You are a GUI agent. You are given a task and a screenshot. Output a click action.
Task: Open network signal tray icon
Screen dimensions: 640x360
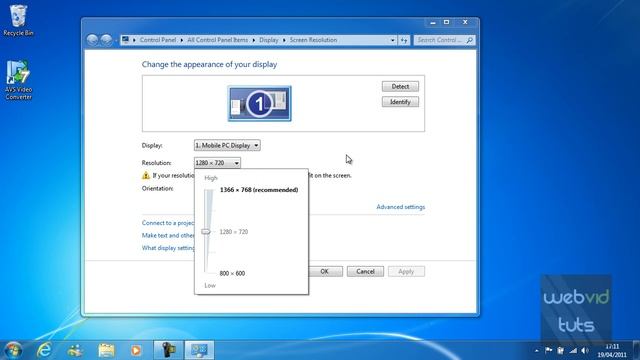[573, 350]
